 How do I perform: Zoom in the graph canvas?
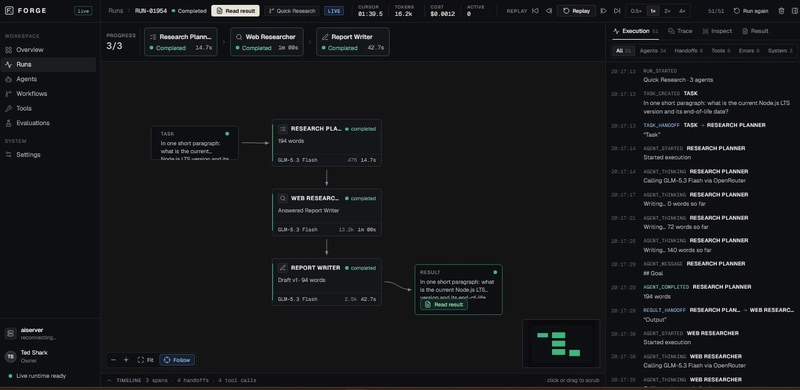126,360
